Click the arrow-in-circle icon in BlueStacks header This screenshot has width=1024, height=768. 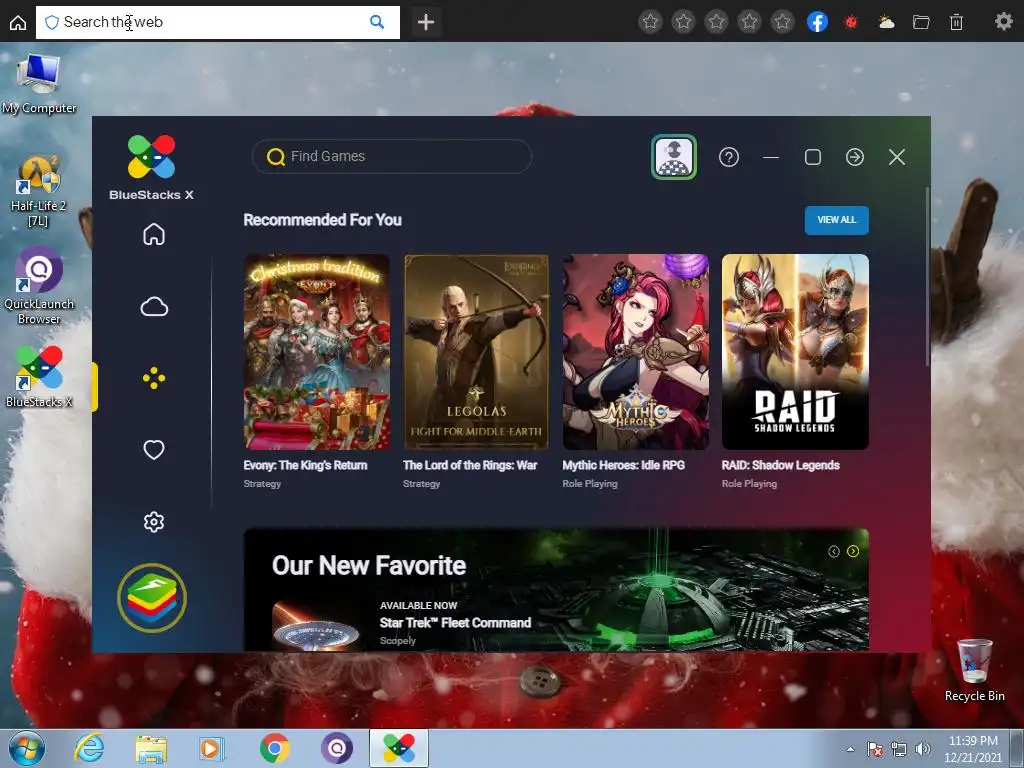click(855, 157)
